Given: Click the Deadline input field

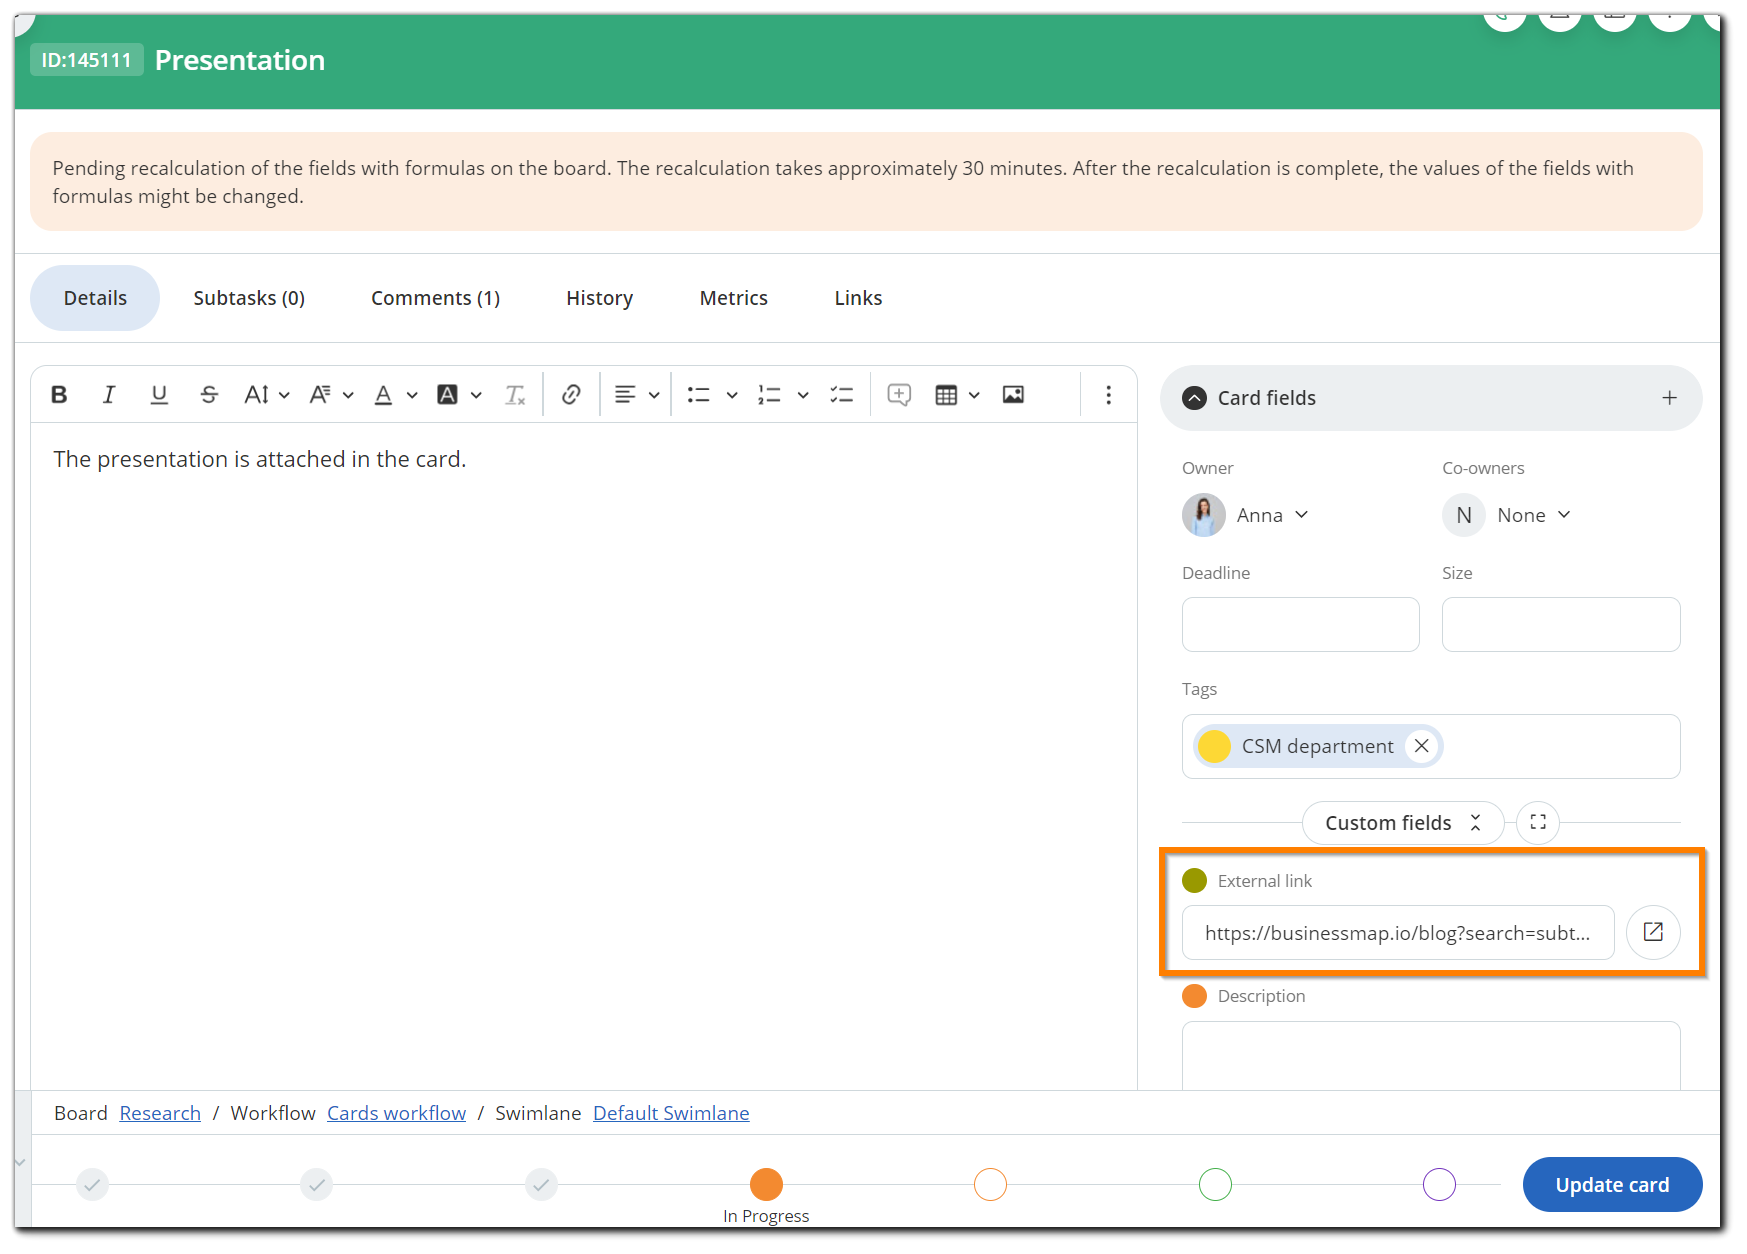Looking at the screenshot, I should click(1300, 624).
